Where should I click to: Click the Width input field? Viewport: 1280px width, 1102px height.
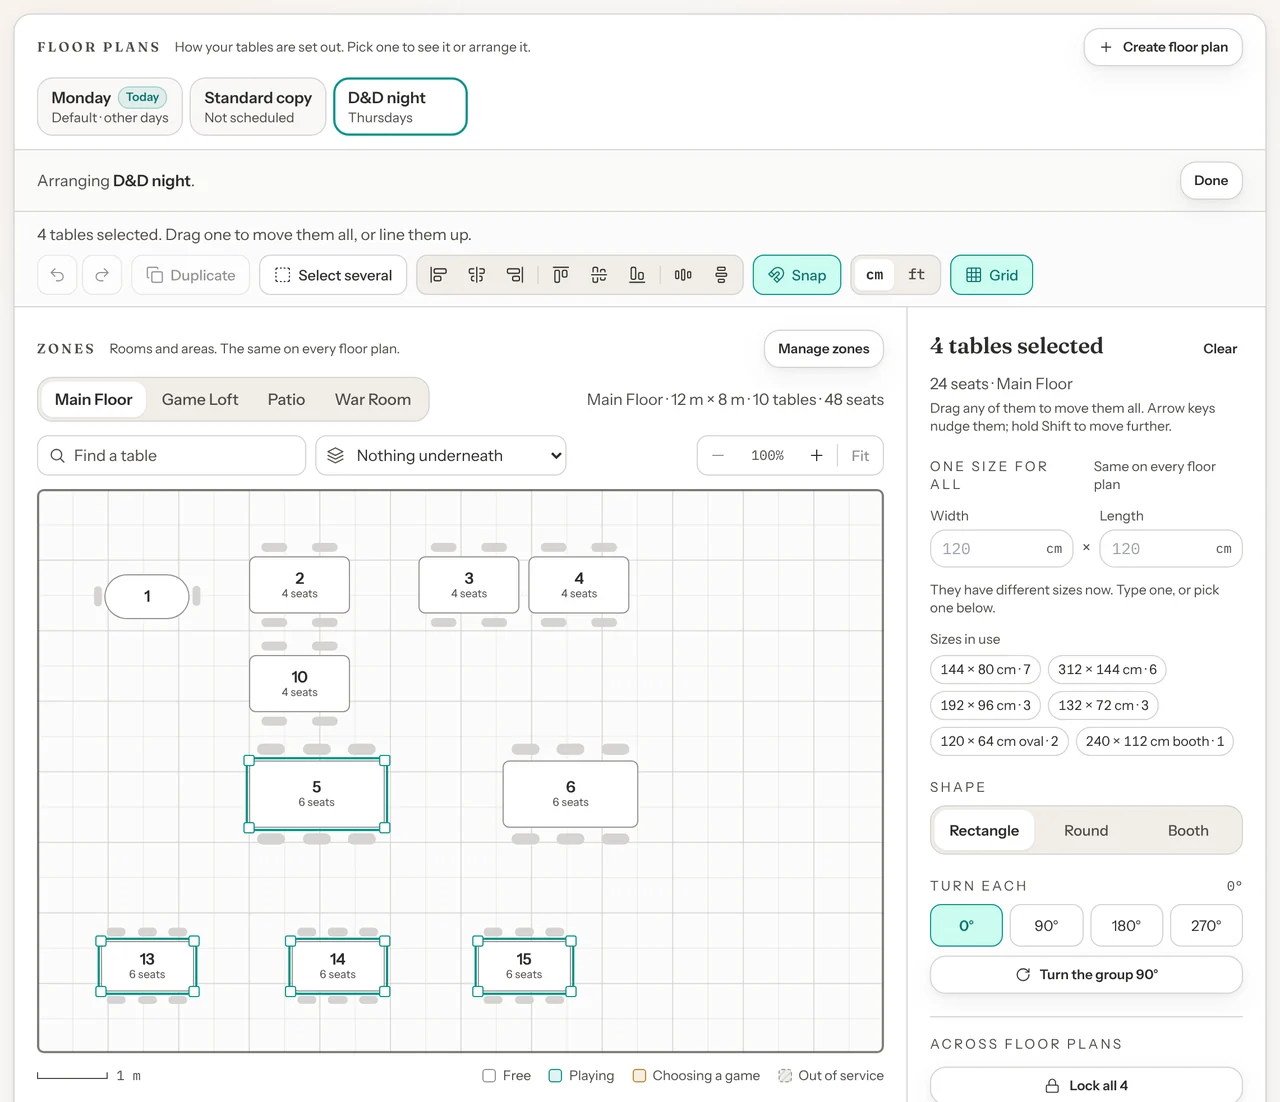pos(1001,549)
